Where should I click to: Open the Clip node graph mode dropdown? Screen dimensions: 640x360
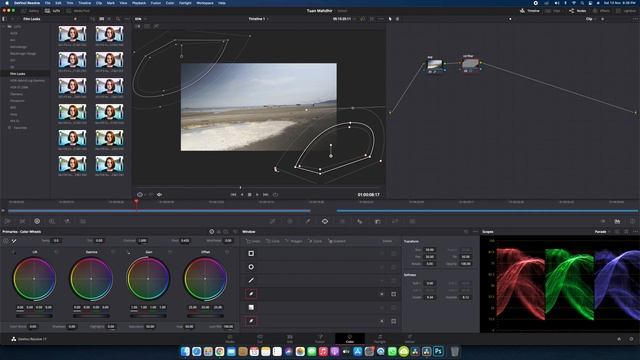point(592,19)
